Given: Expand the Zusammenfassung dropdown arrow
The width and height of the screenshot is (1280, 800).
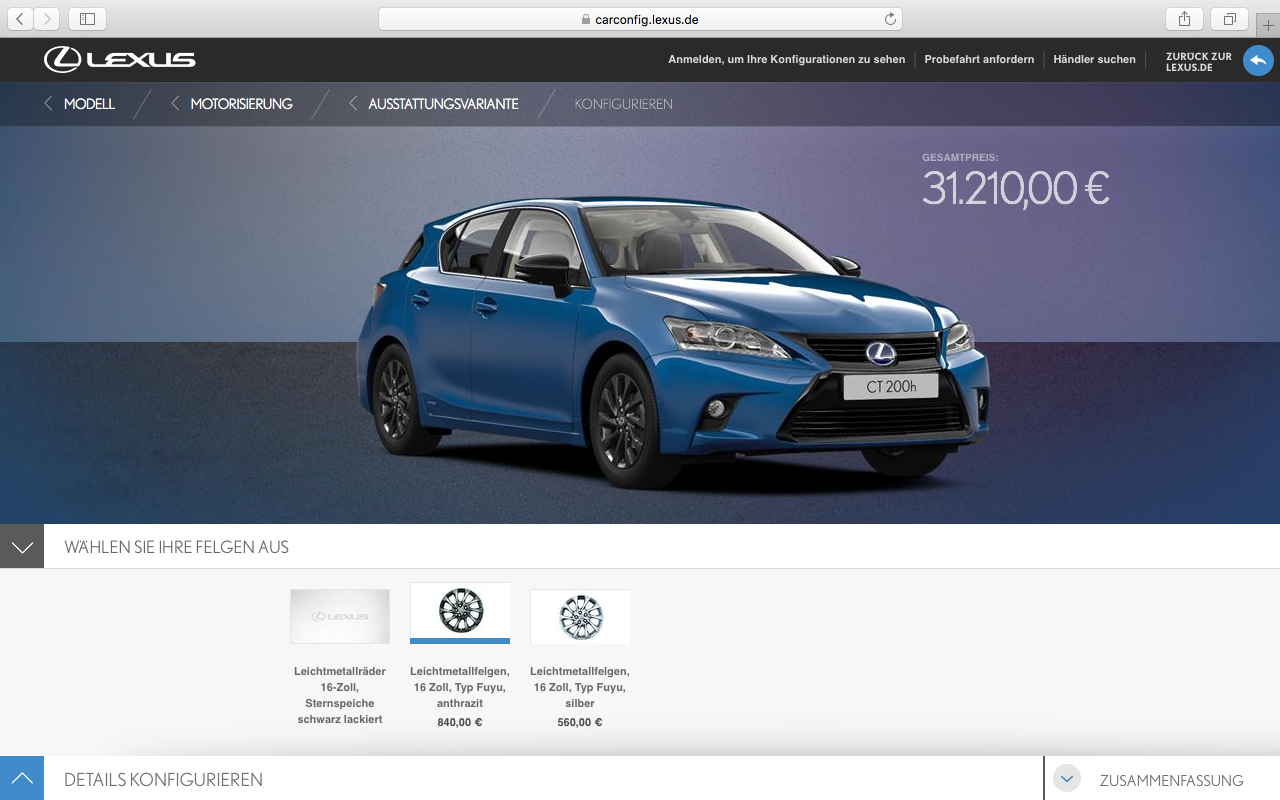Looking at the screenshot, I should pos(1067,779).
